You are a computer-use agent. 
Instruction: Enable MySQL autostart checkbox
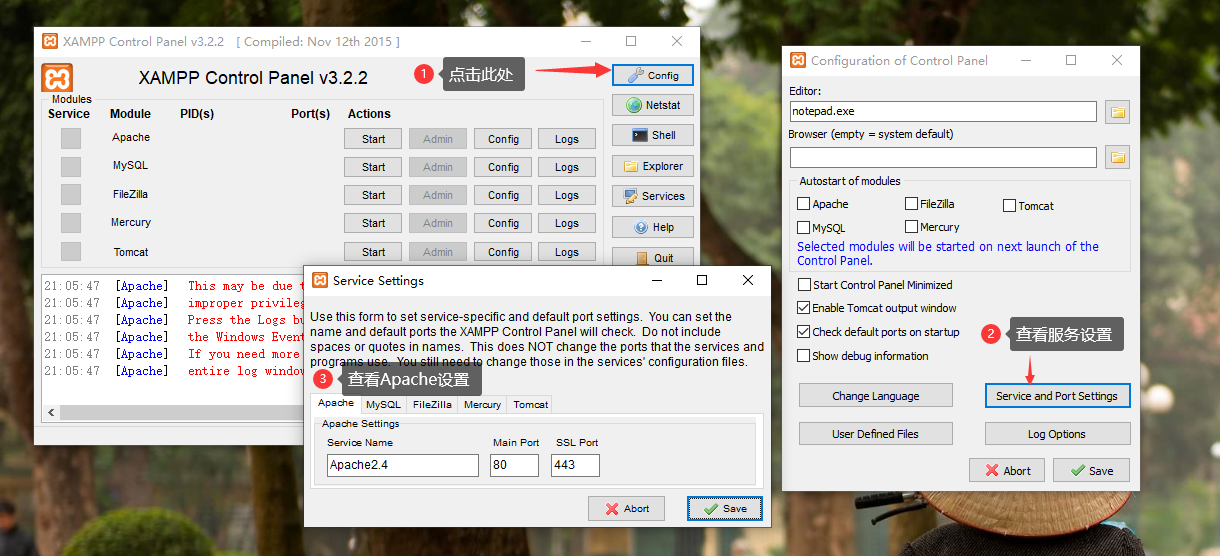(804, 227)
